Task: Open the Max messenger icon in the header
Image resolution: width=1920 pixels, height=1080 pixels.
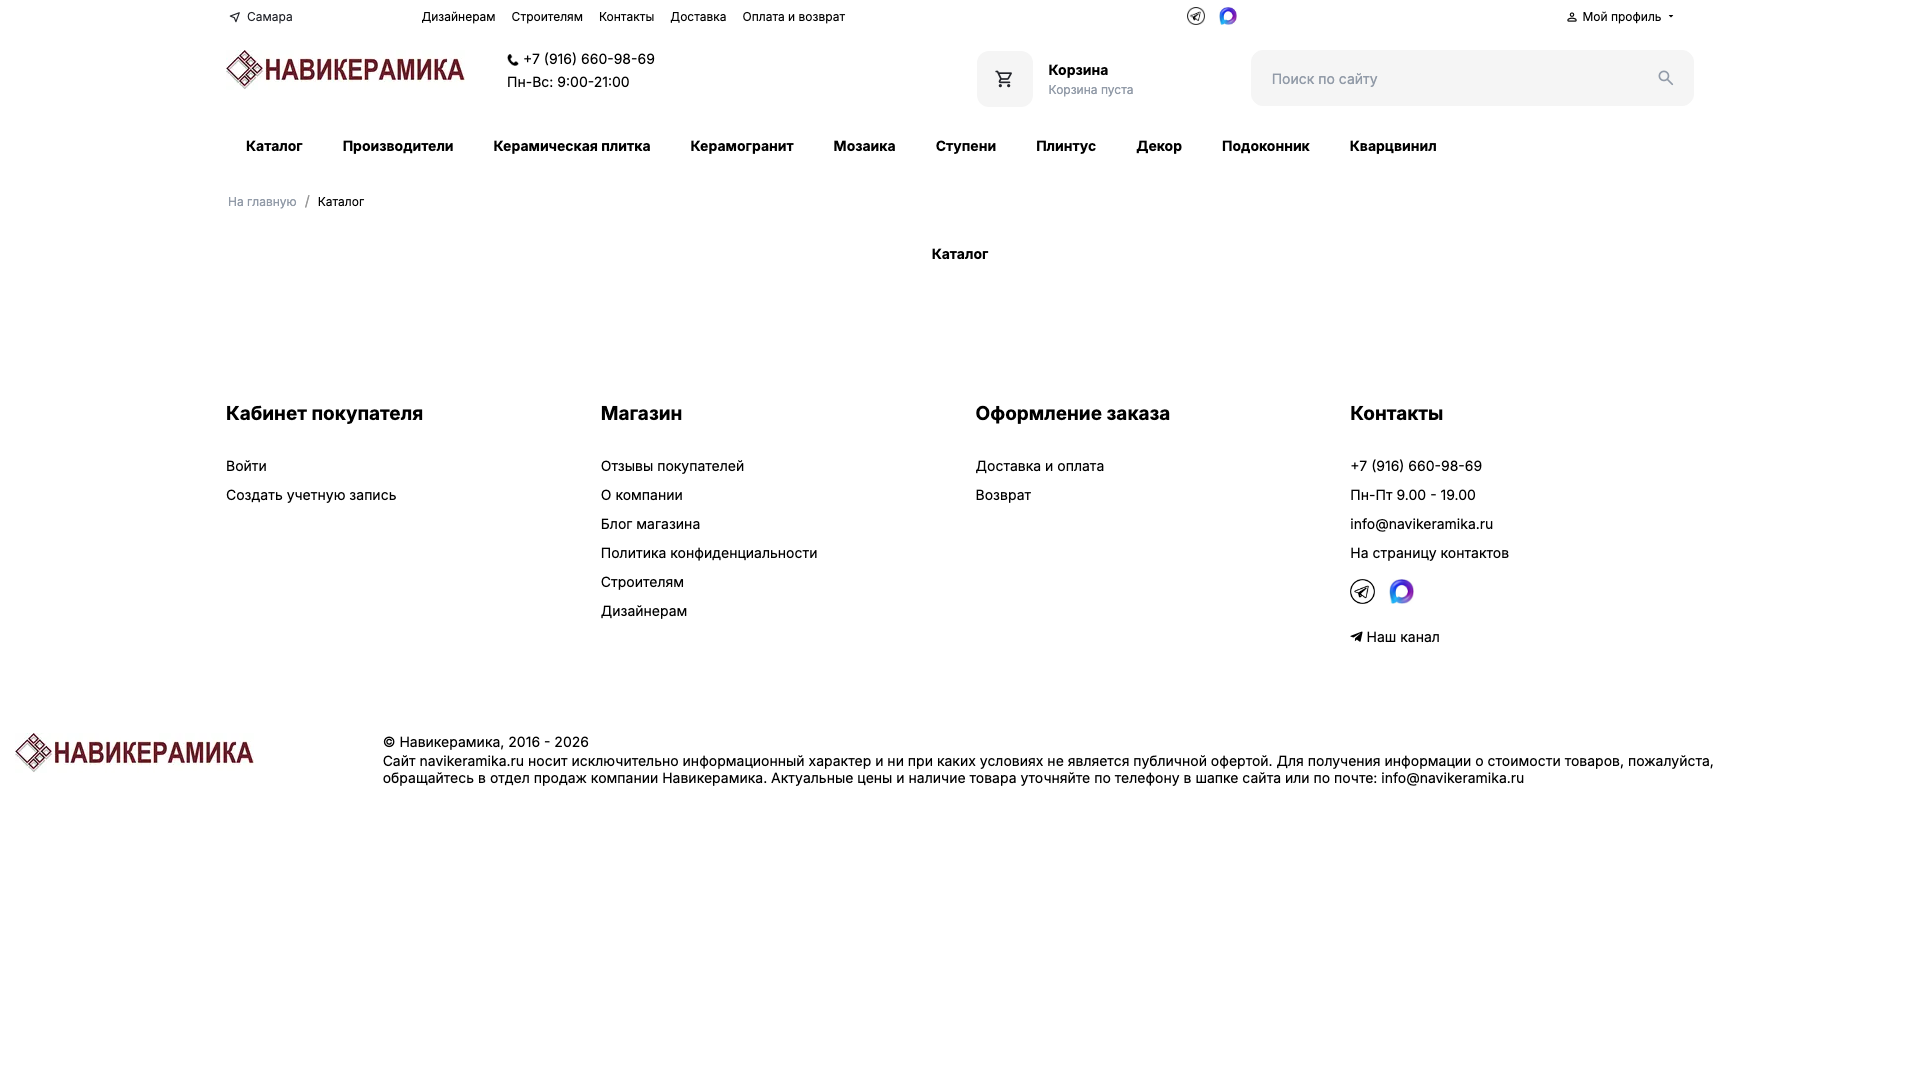Action: [1228, 16]
